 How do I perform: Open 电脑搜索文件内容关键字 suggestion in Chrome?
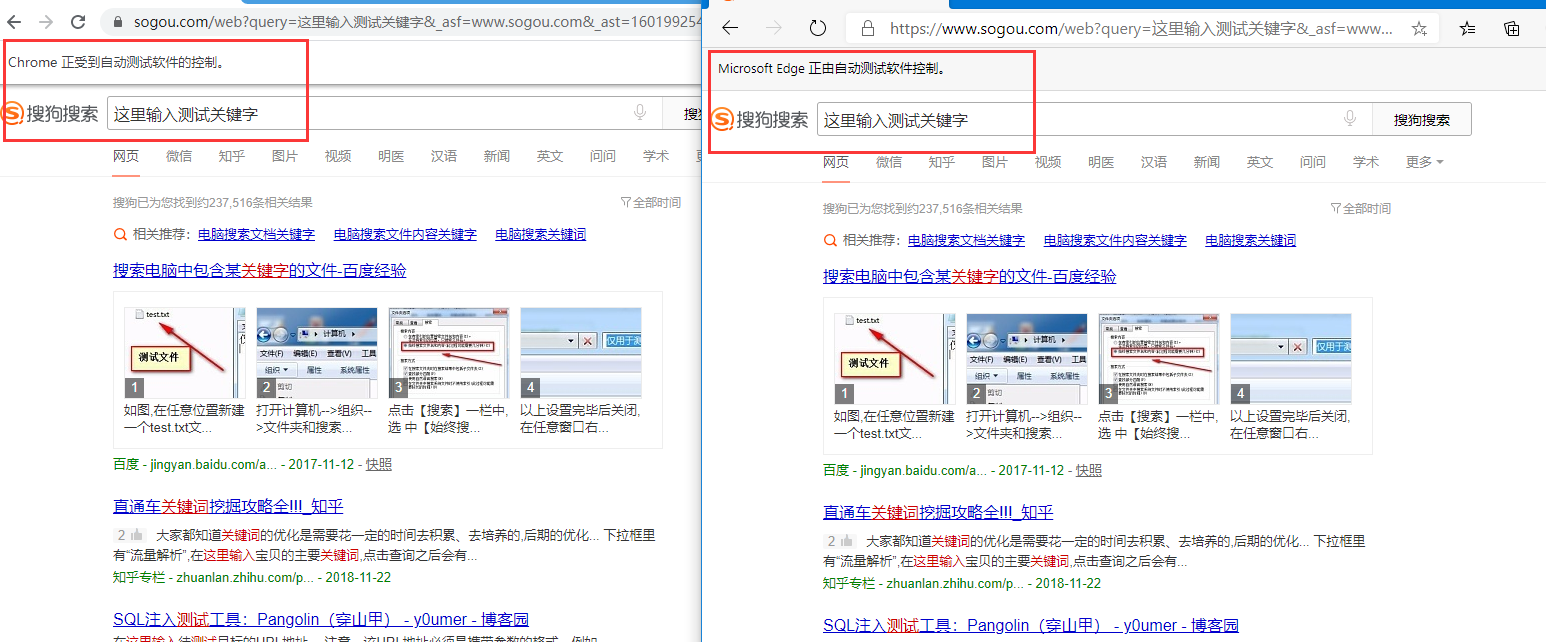pos(405,235)
